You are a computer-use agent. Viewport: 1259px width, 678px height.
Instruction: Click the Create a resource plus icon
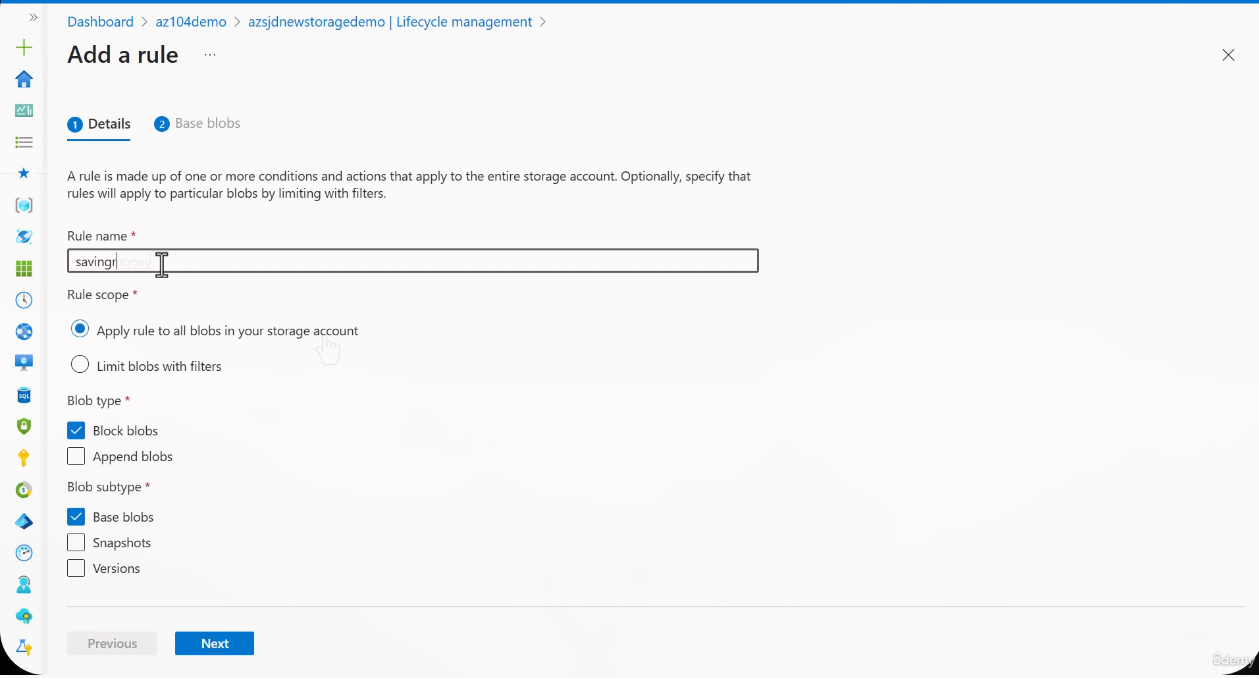tap(24, 46)
